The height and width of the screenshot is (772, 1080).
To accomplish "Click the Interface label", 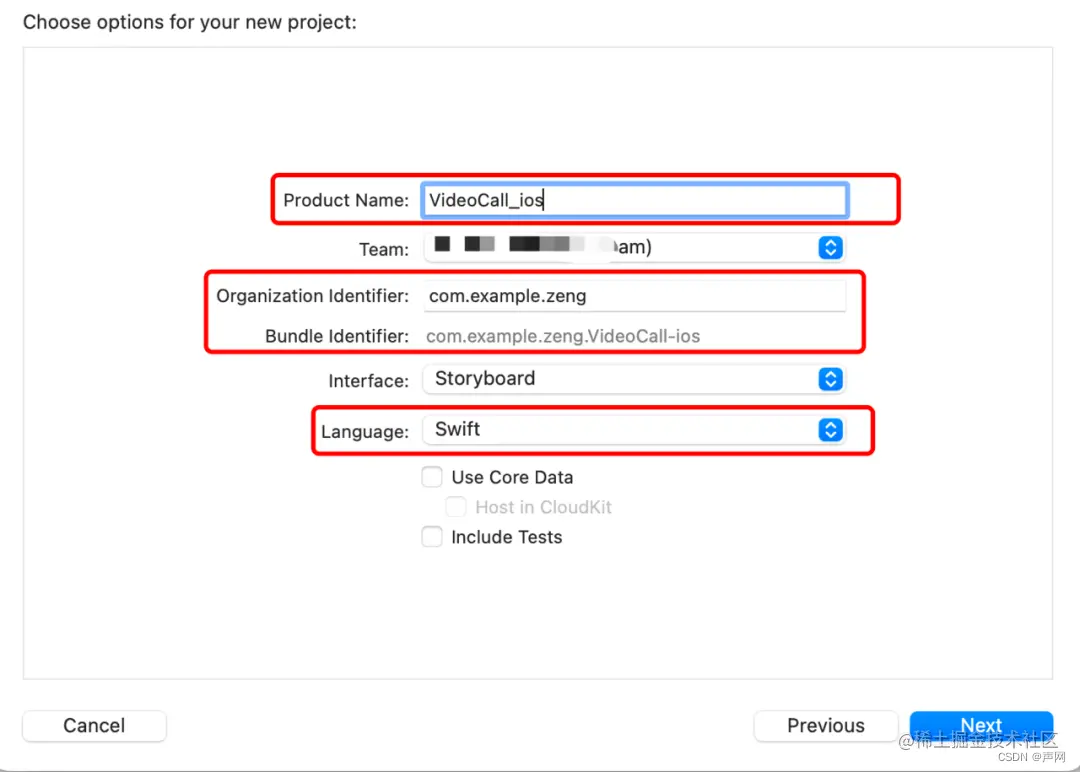I will click(368, 381).
